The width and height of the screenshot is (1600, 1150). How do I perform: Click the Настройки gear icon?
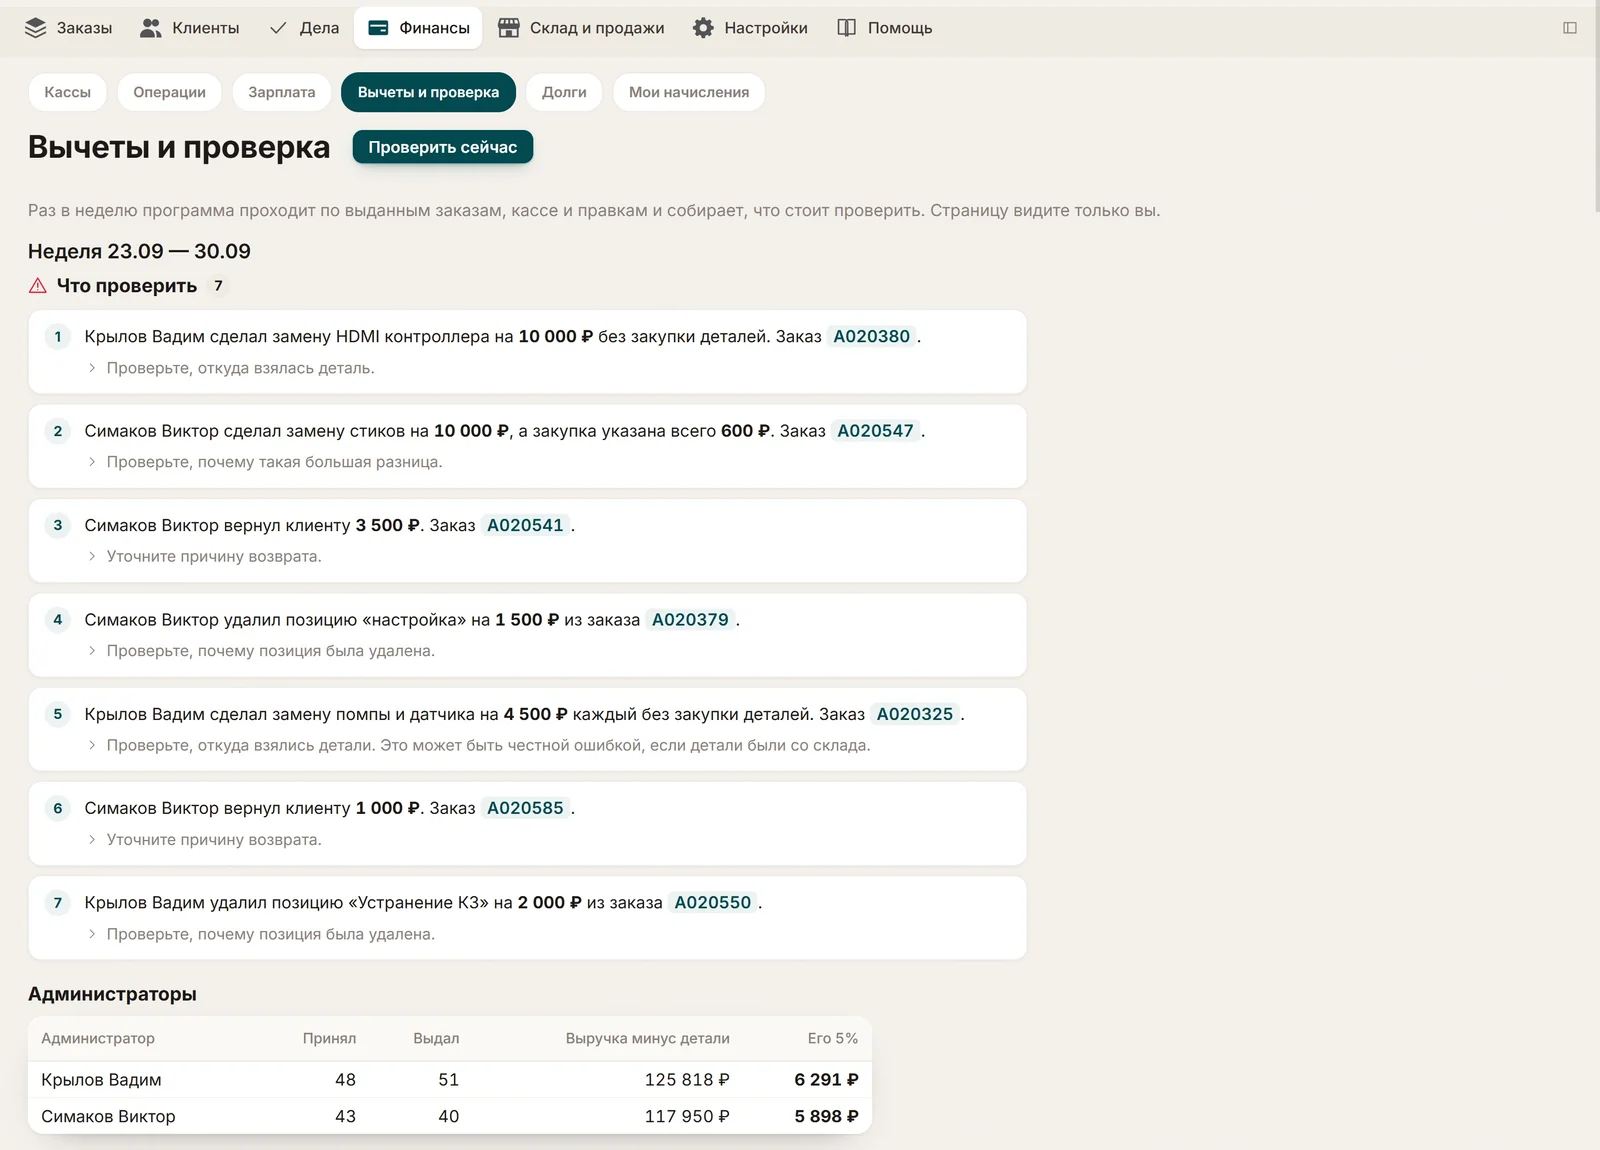tap(704, 28)
